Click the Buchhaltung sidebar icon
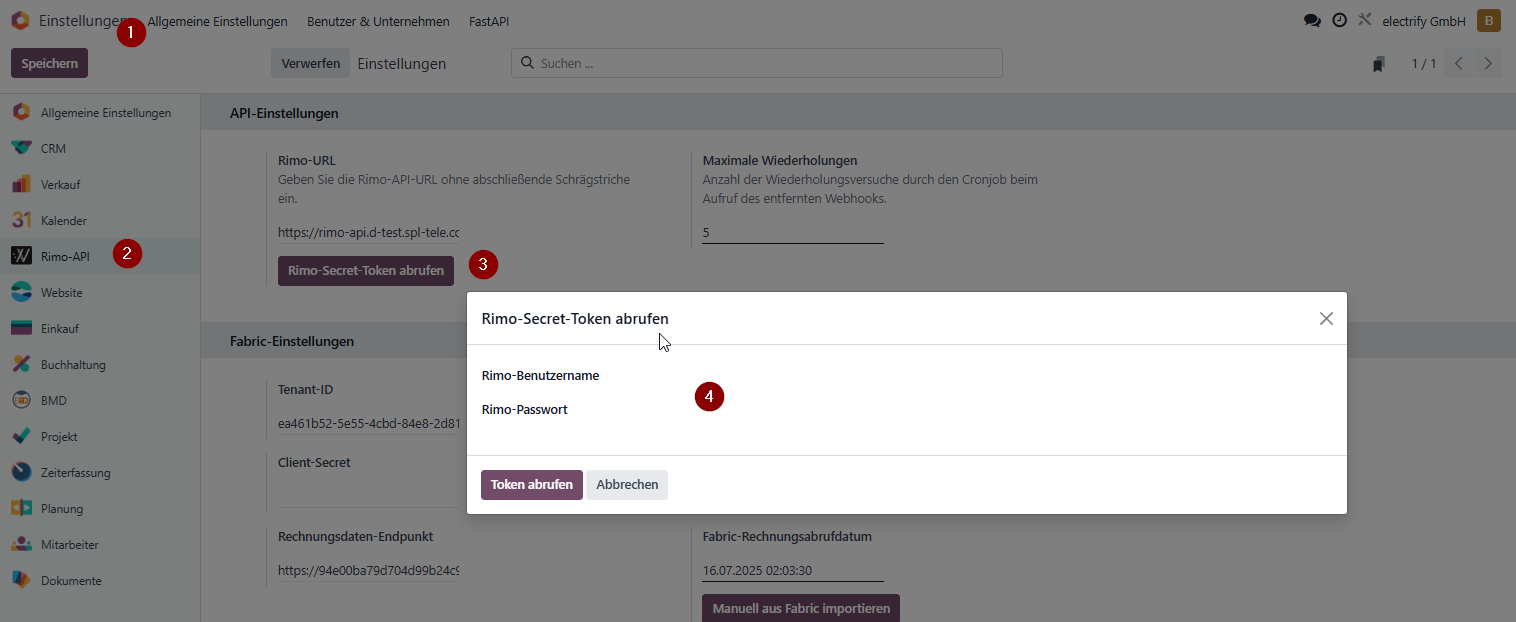The width and height of the screenshot is (1516, 622). 21,364
